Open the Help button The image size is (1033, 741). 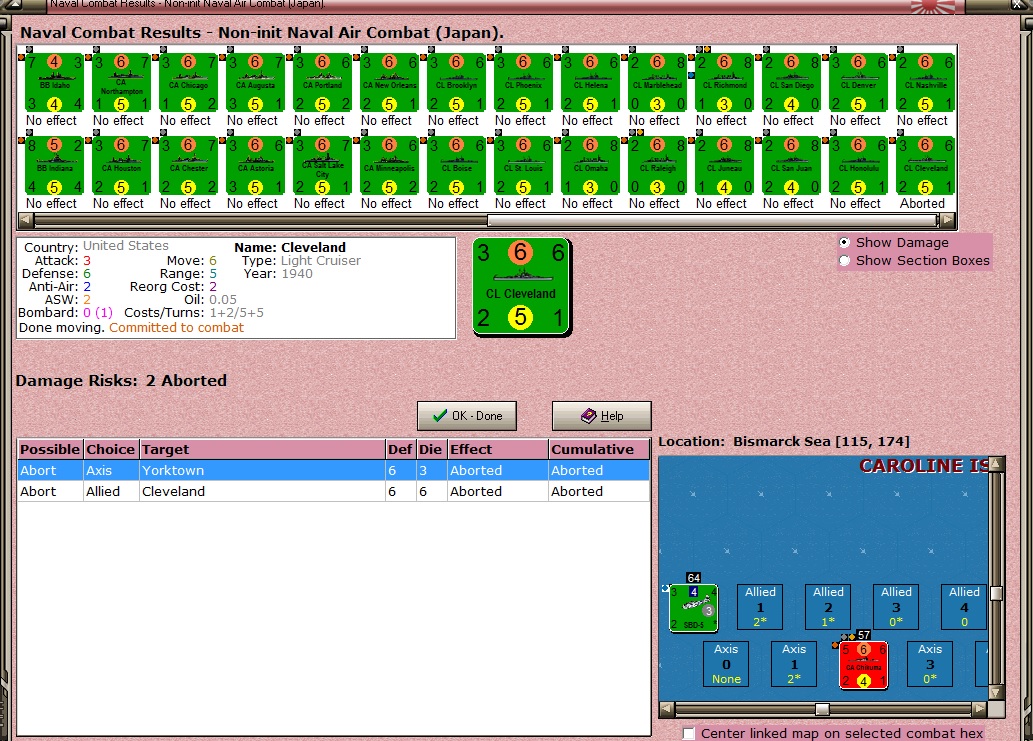point(601,416)
